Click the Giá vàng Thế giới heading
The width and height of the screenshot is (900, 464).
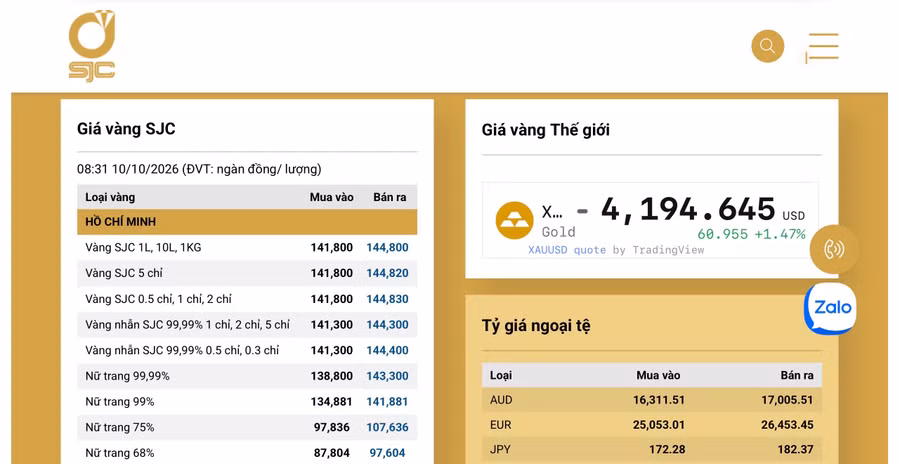coord(545,130)
